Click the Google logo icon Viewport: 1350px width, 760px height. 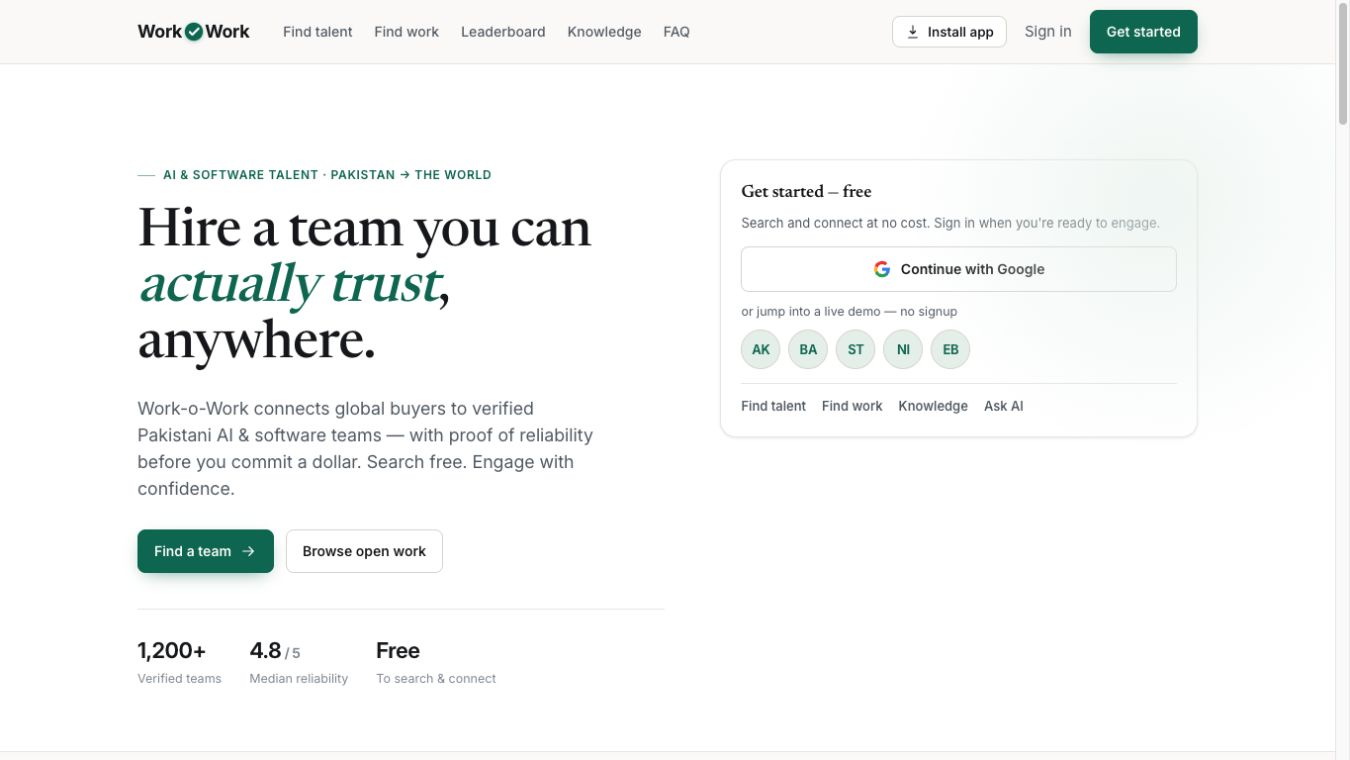882,269
